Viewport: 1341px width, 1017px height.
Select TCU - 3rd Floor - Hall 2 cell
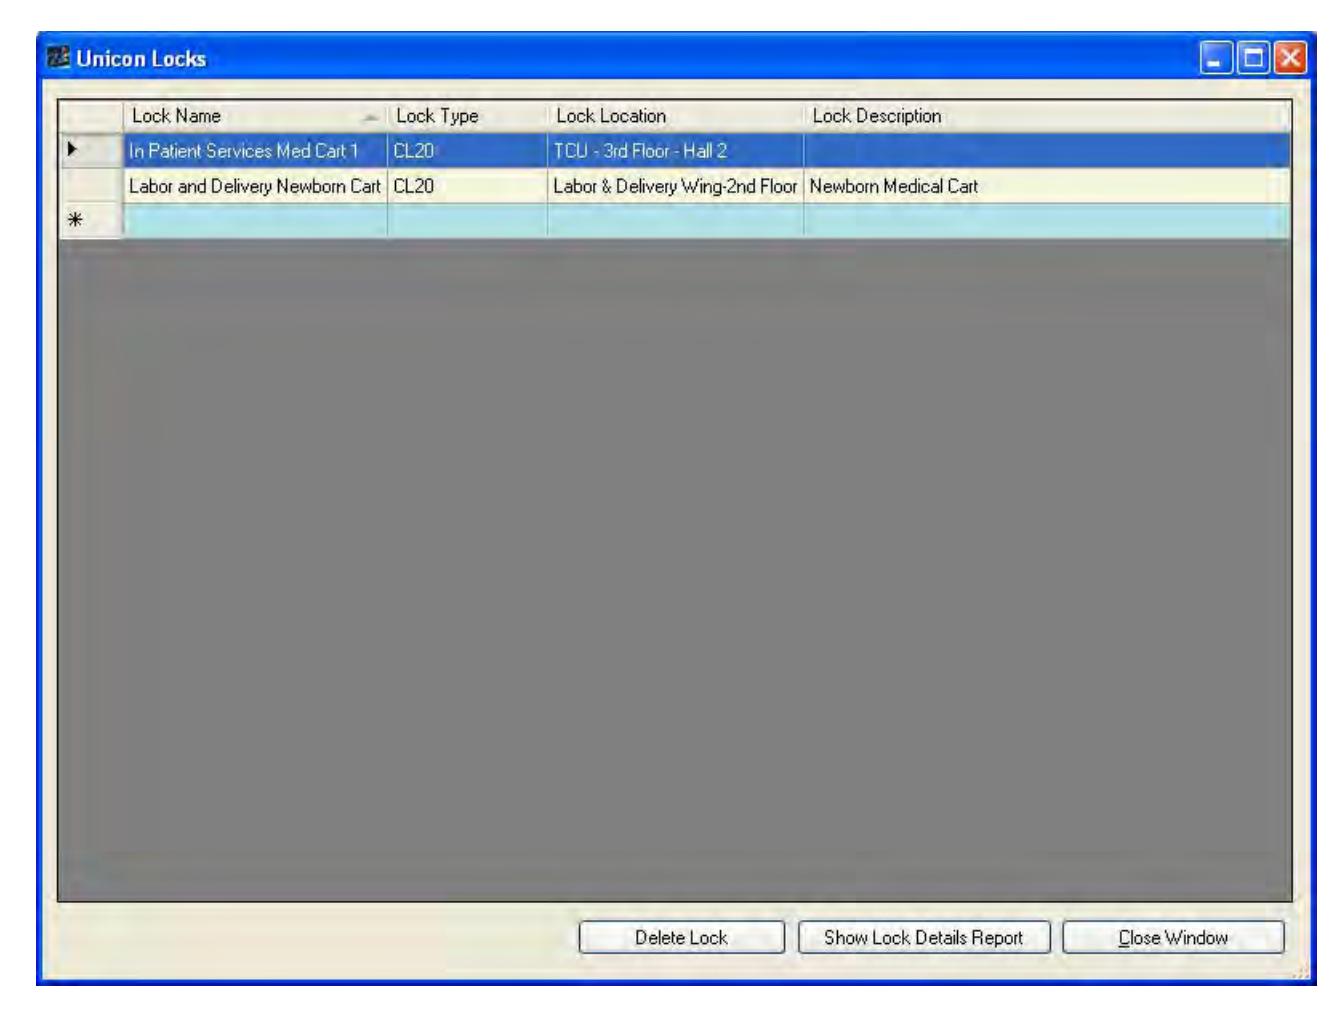(676, 151)
